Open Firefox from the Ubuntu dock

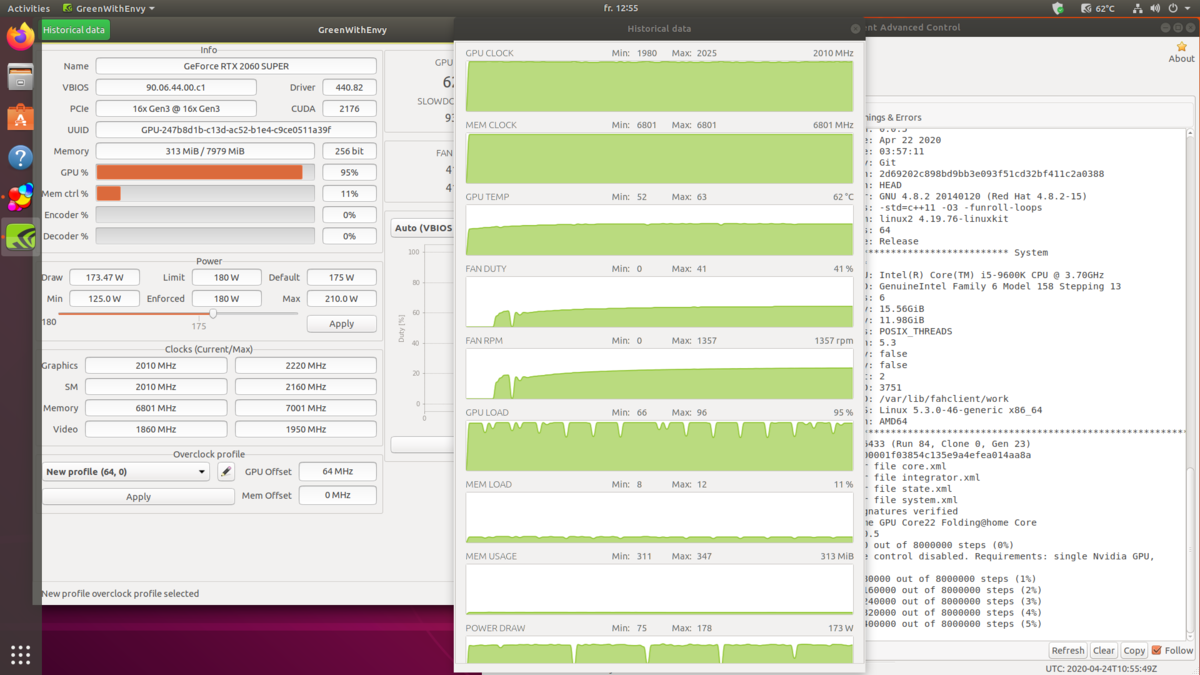pos(20,37)
